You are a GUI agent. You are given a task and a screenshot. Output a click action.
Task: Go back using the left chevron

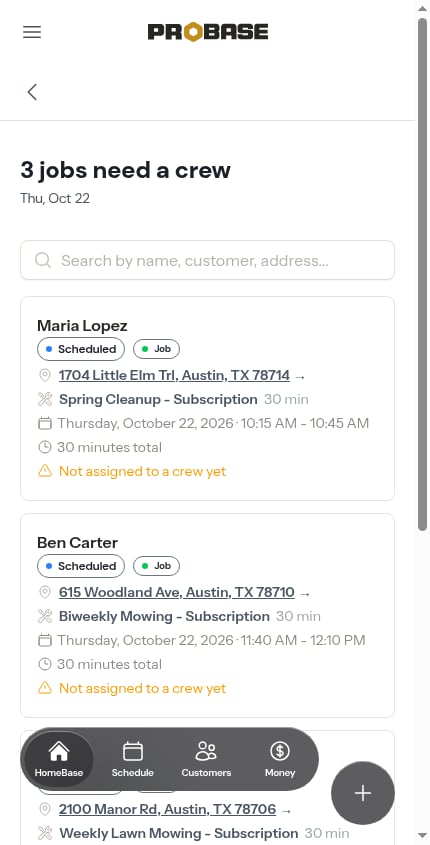point(32,92)
